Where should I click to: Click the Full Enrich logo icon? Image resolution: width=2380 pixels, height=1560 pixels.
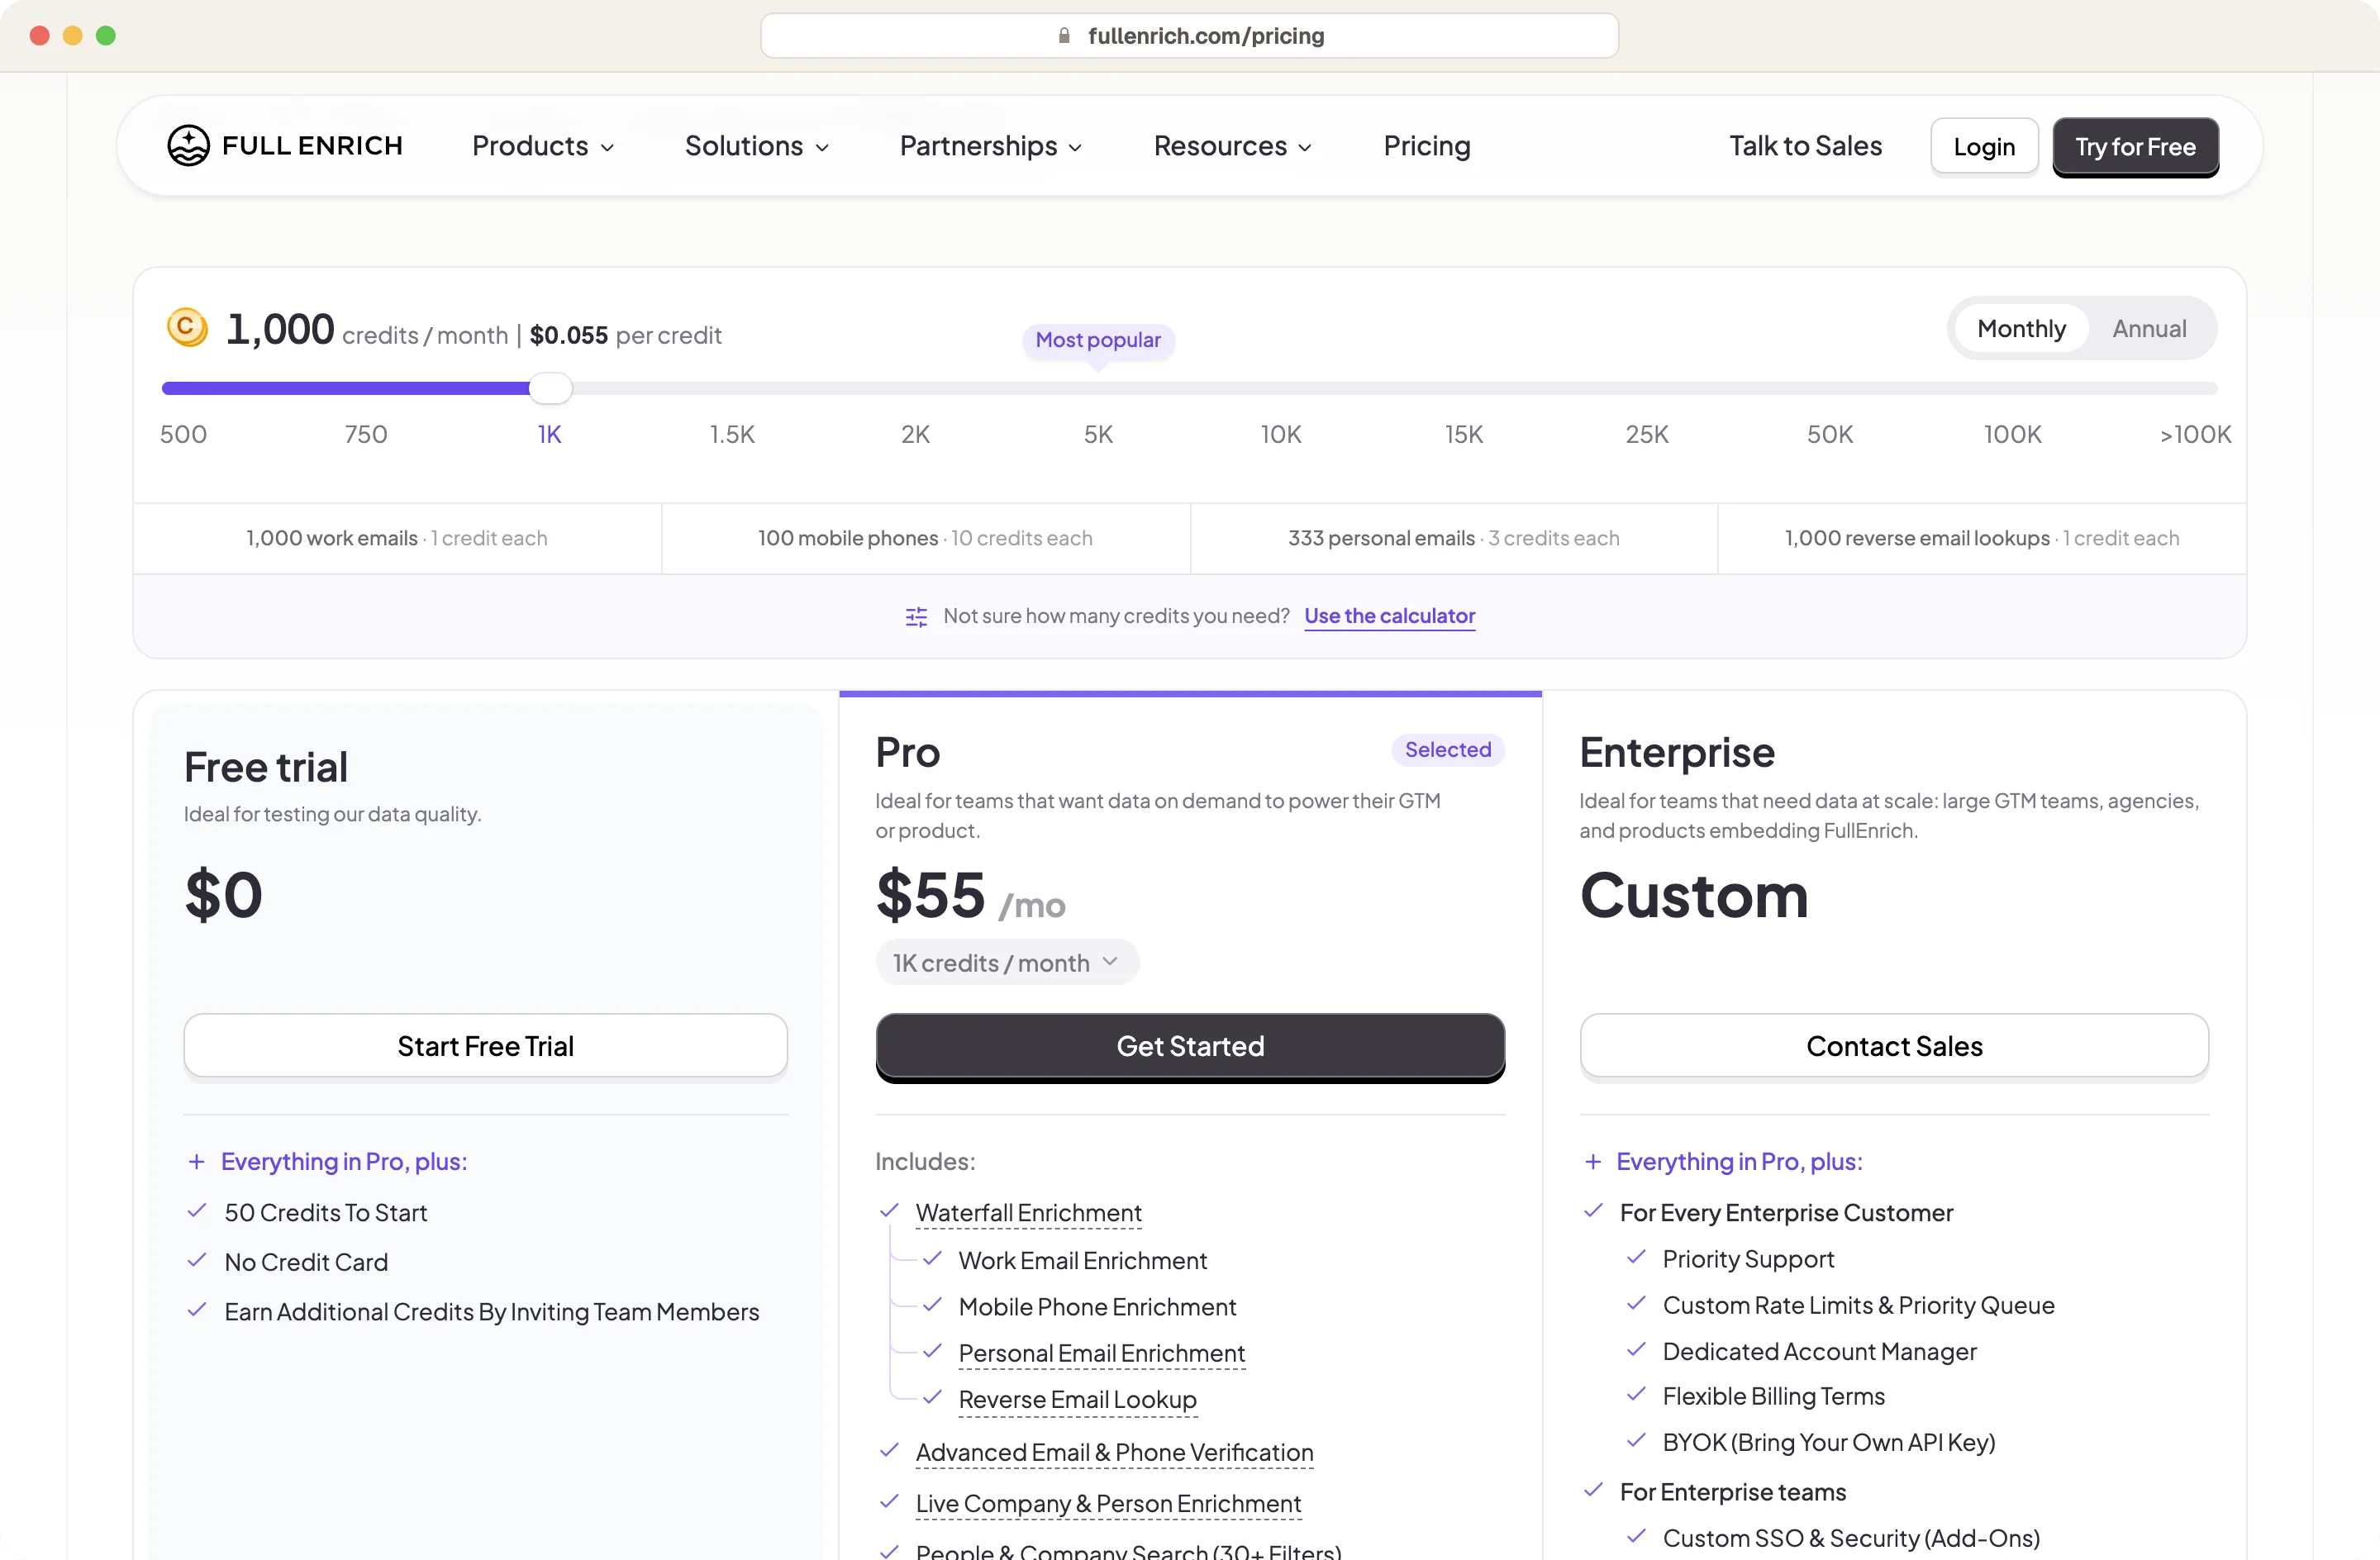click(188, 146)
